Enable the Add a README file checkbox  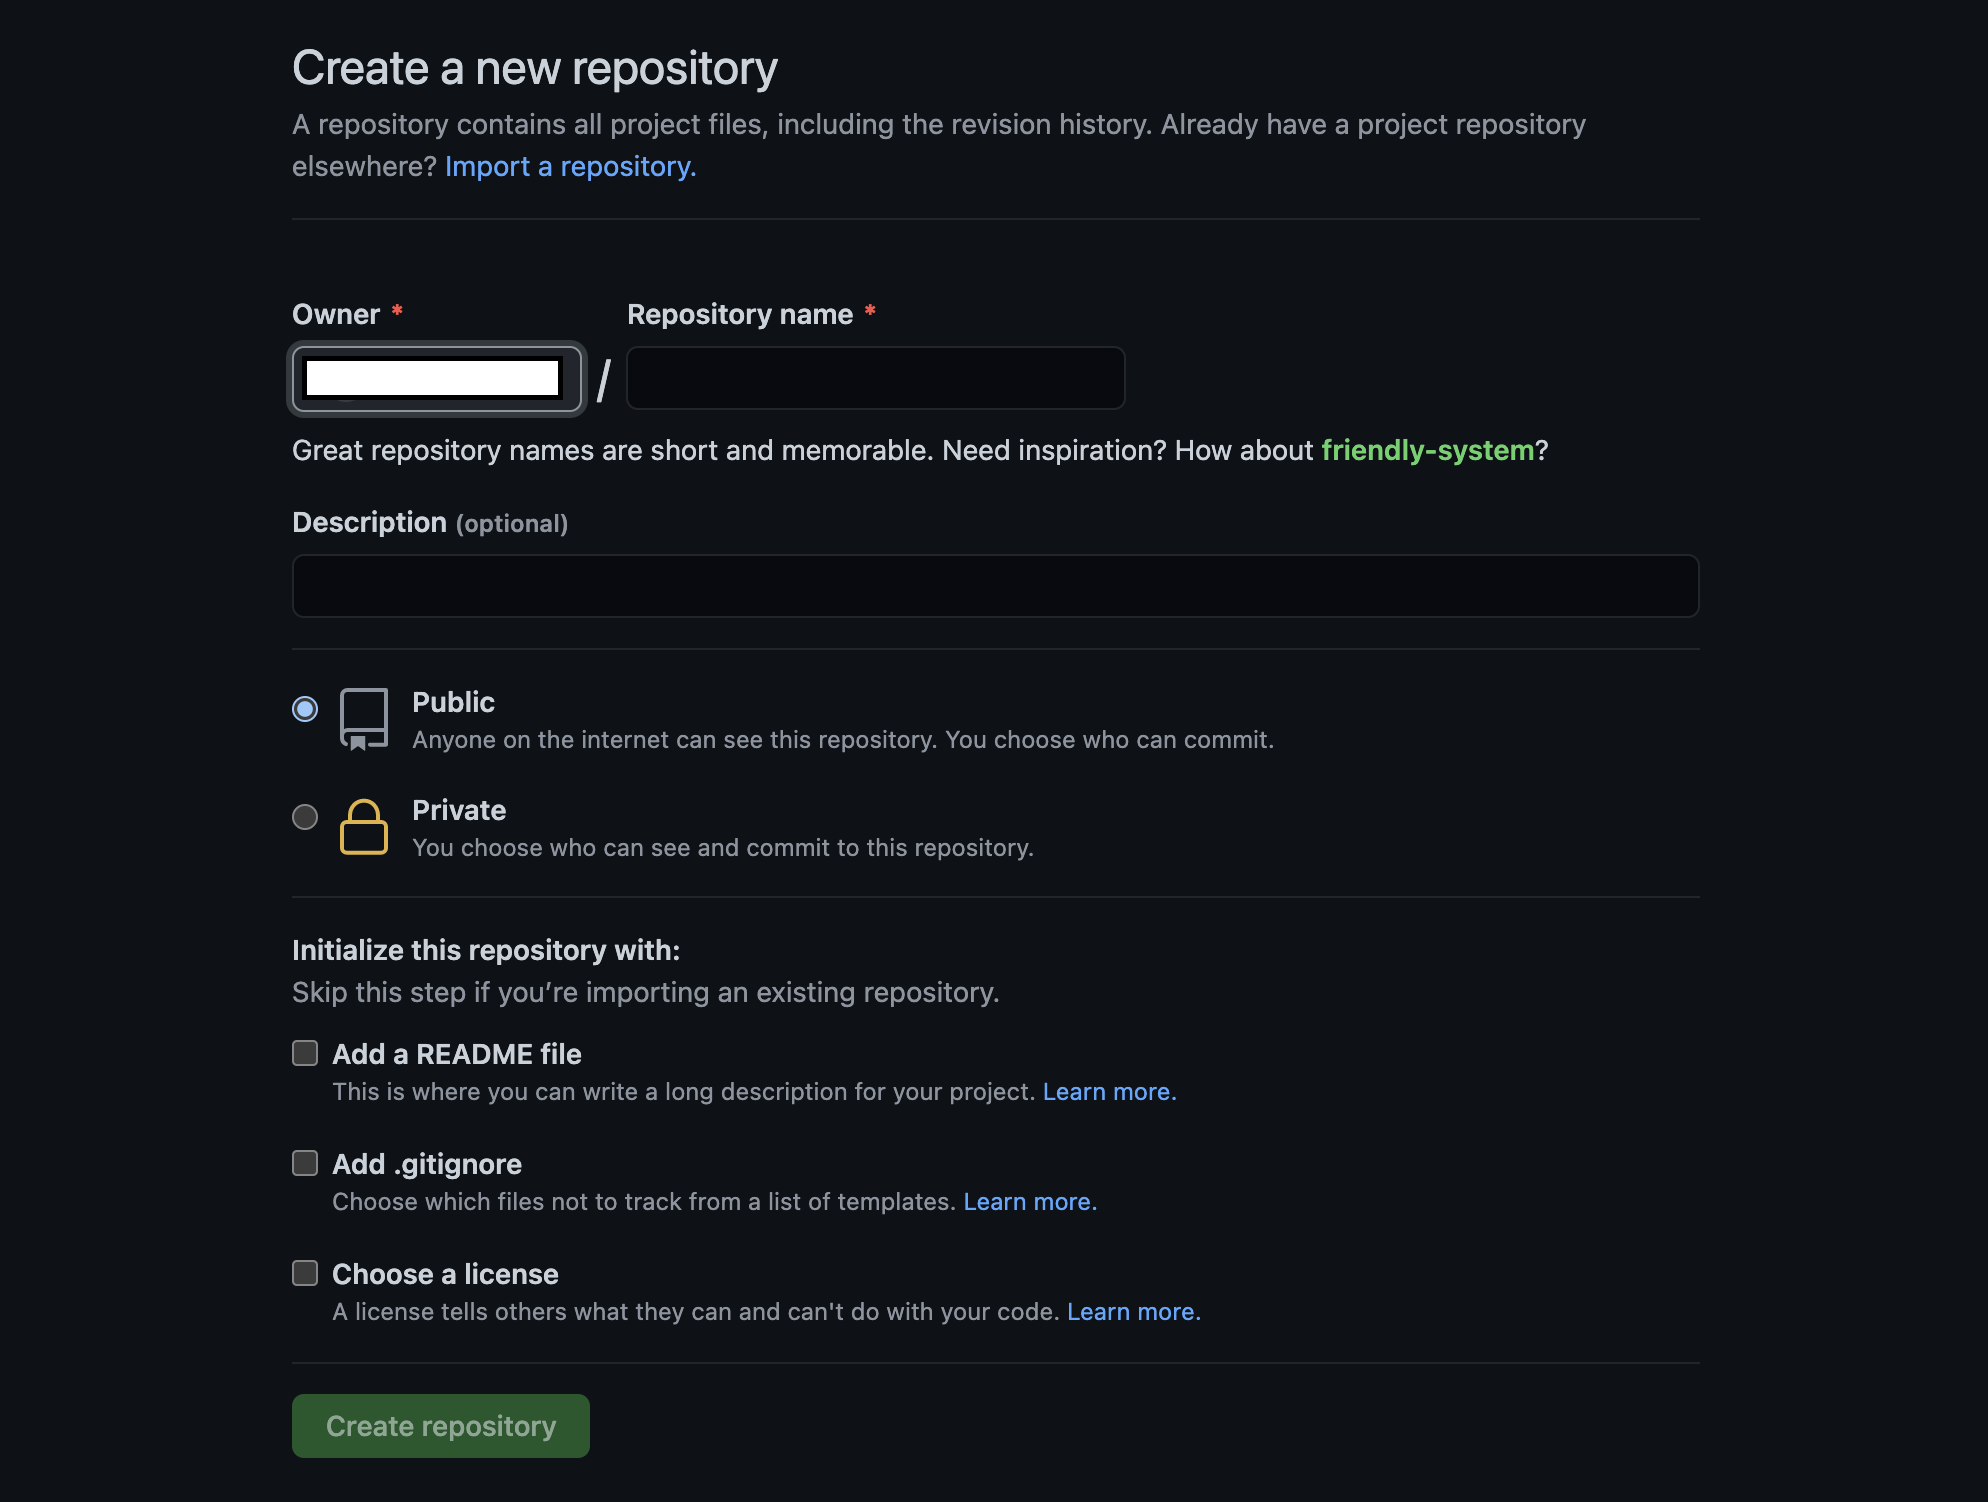coord(305,1053)
